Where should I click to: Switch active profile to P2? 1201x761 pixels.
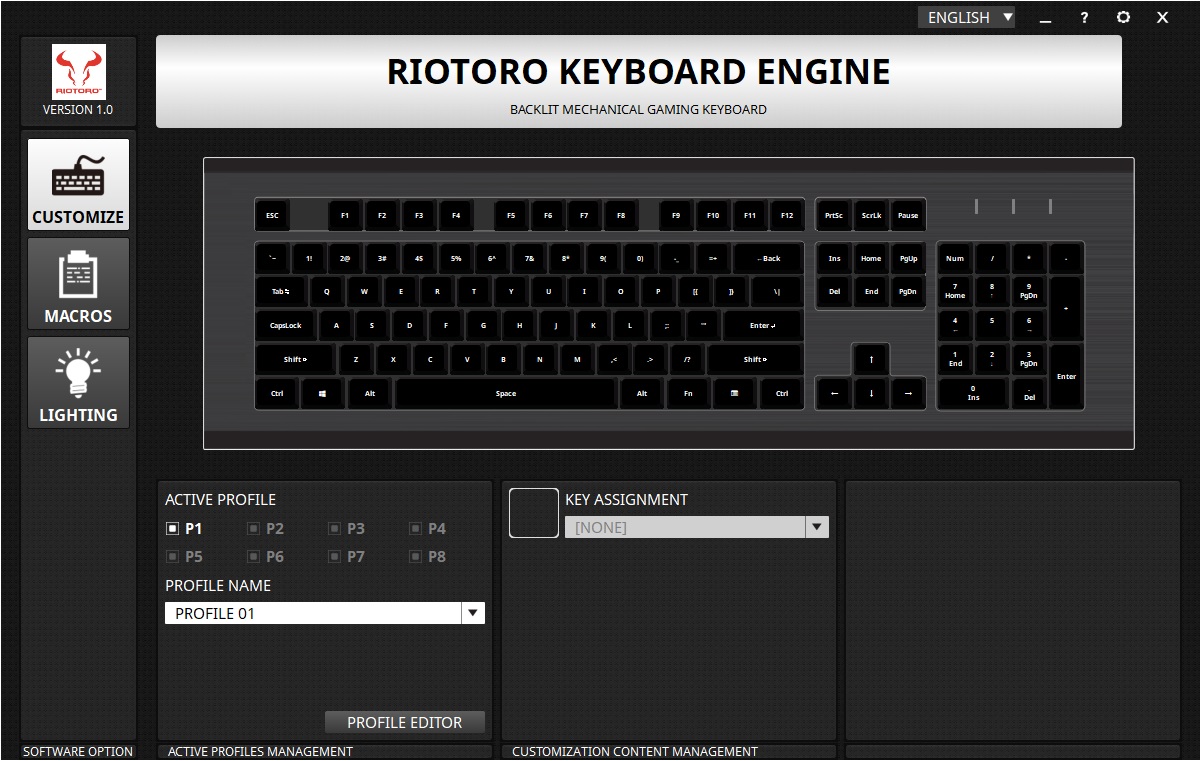click(x=254, y=528)
